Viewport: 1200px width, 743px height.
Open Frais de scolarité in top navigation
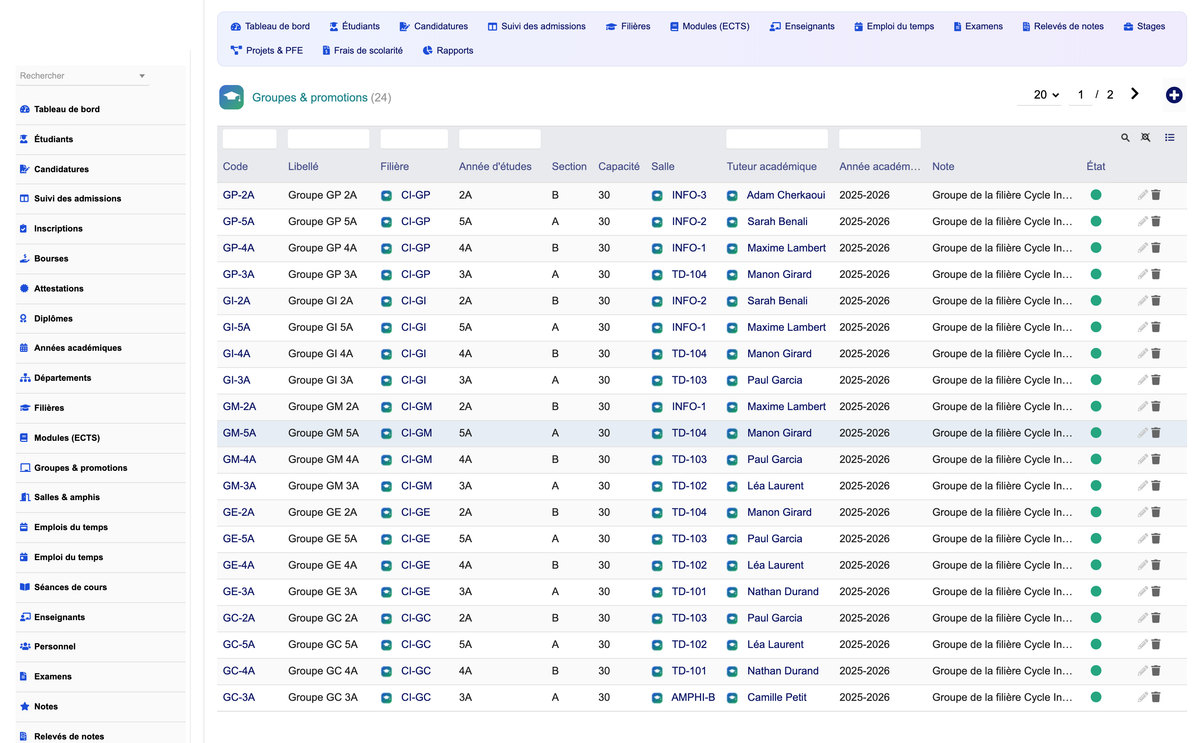click(362, 51)
